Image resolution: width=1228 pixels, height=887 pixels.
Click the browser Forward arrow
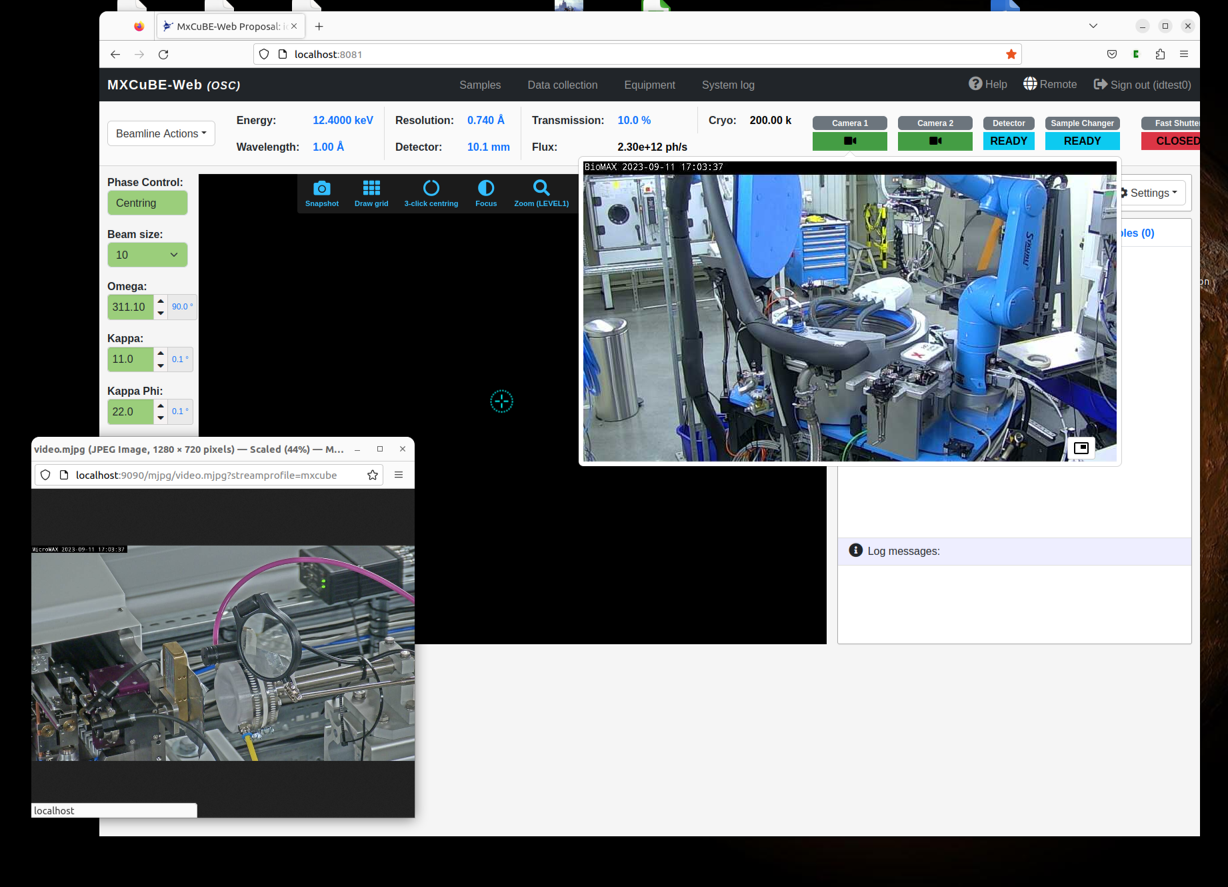coord(139,54)
